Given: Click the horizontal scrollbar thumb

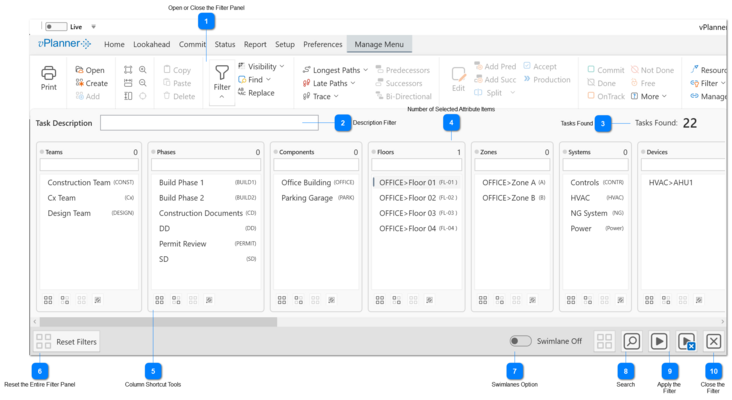Looking at the screenshot, I should pyautogui.click(x=158, y=322).
